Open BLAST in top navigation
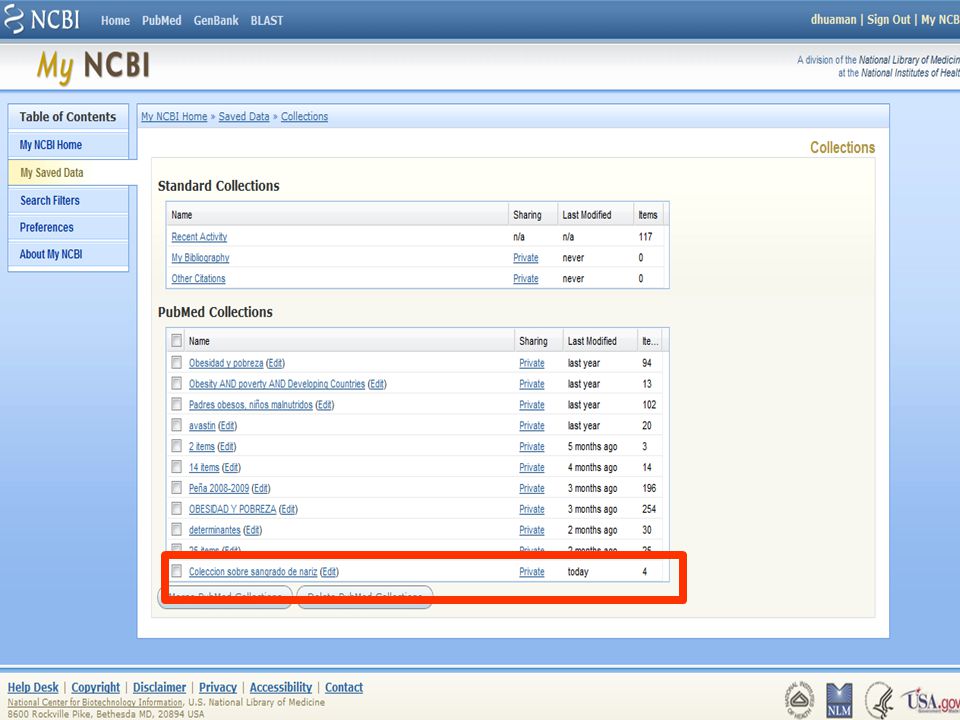 (x=266, y=20)
